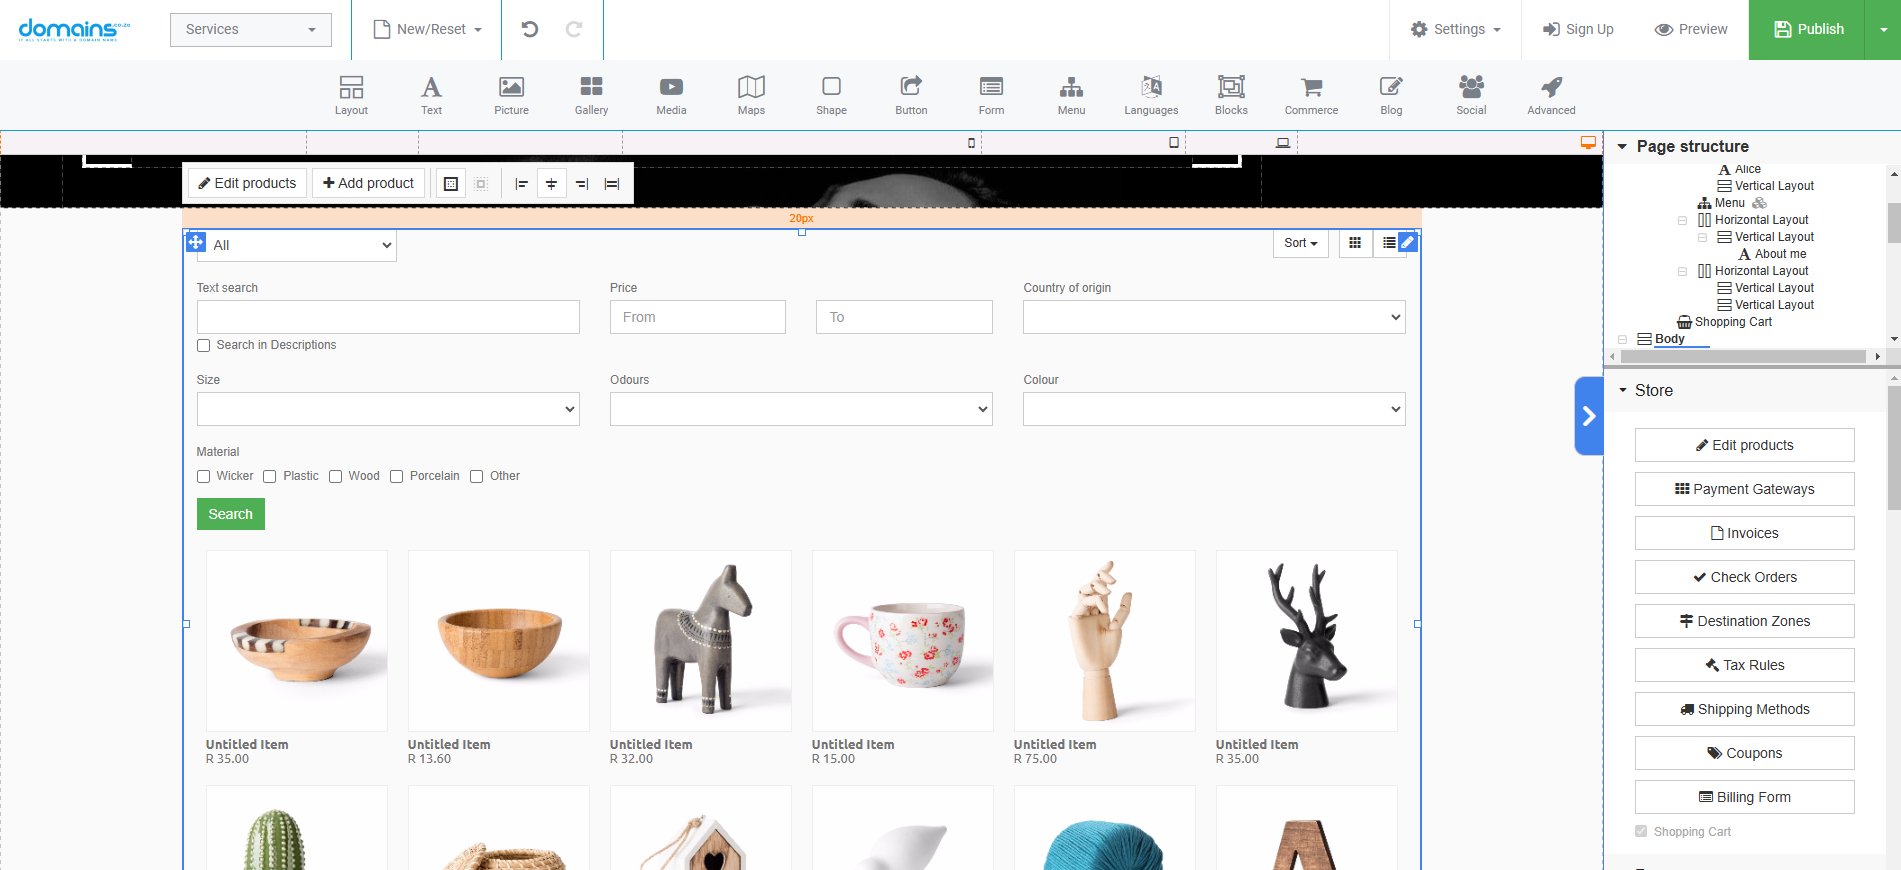Click the Social tool icon

coord(1471,95)
